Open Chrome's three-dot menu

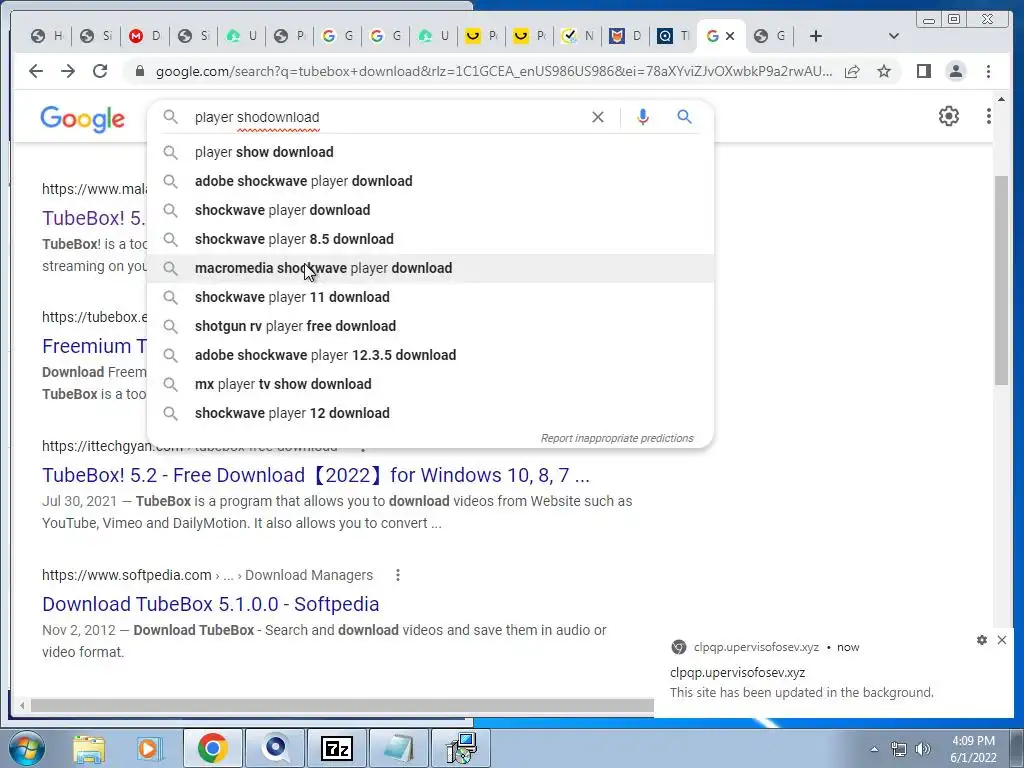[988, 71]
